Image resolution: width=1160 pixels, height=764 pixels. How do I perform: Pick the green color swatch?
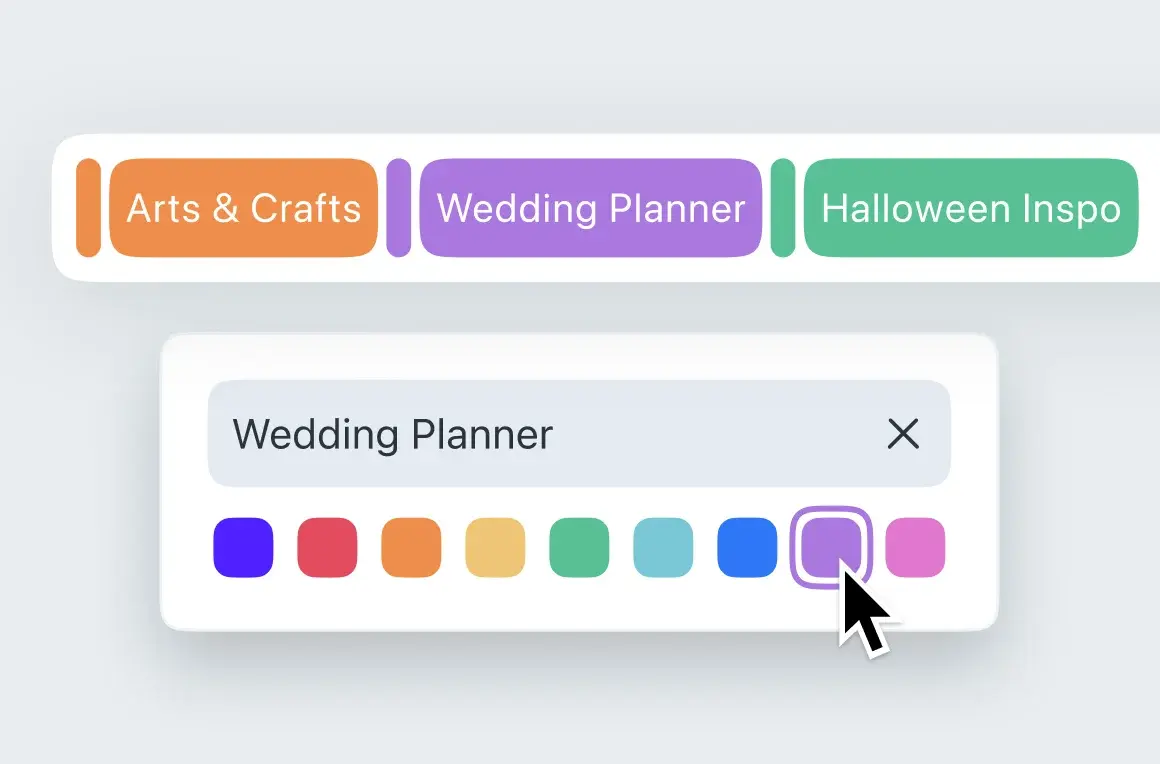pos(579,547)
